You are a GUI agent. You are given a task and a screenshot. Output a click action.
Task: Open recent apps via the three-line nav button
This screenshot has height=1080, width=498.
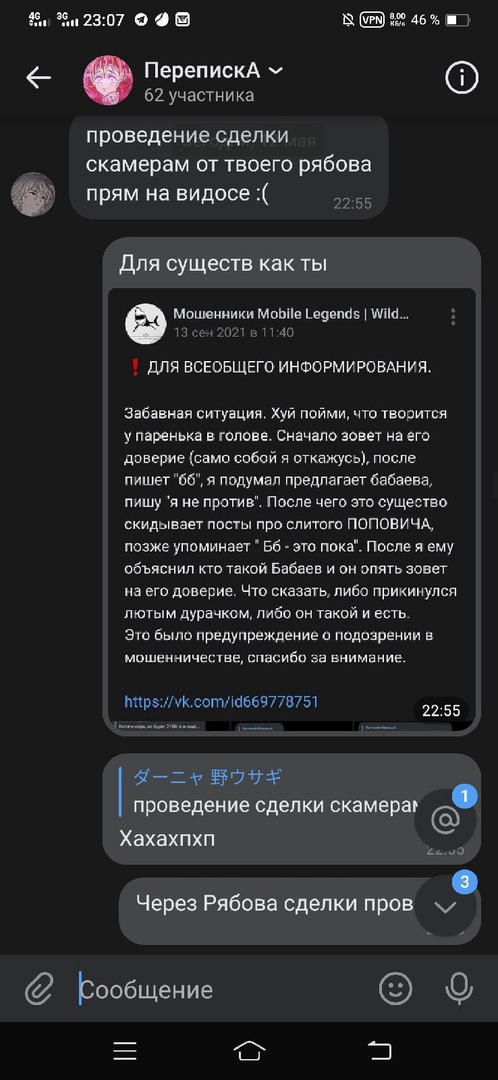[125, 1050]
